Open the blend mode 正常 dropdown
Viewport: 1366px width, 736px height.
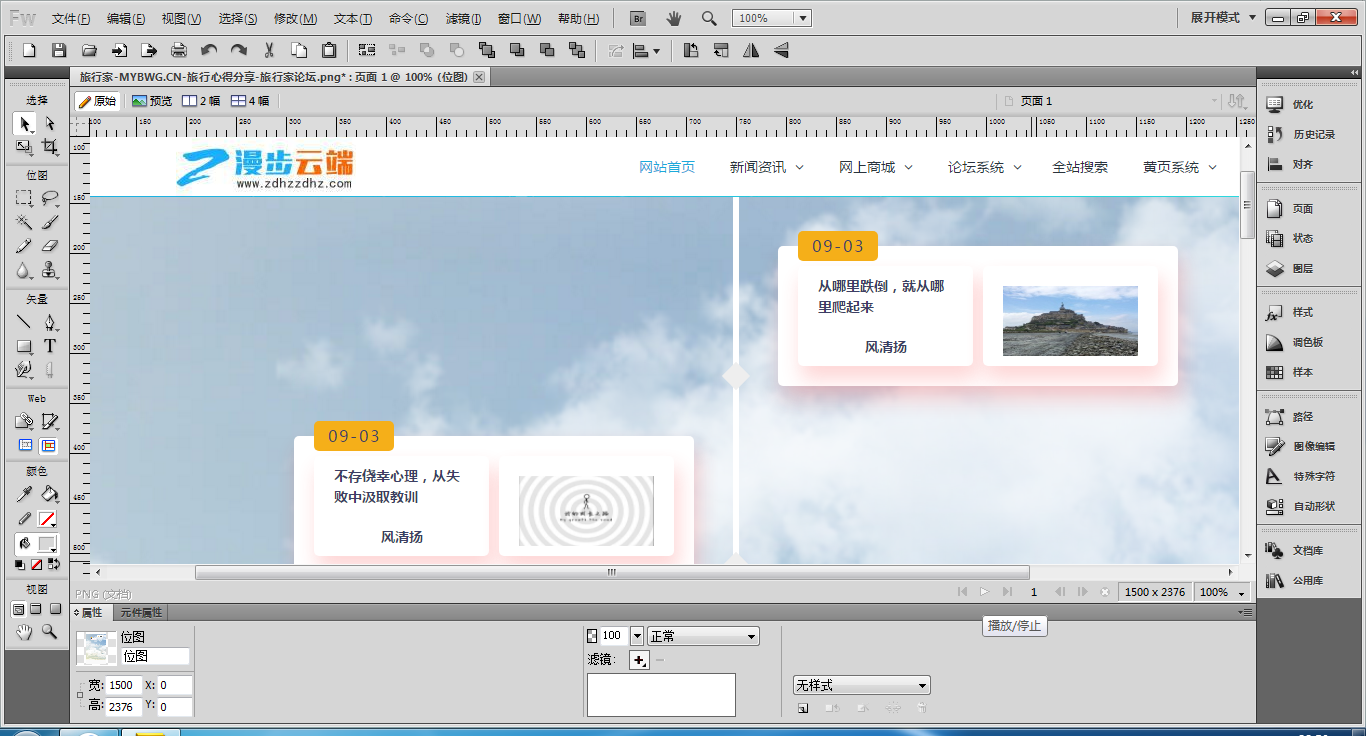(x=703, y=636)
